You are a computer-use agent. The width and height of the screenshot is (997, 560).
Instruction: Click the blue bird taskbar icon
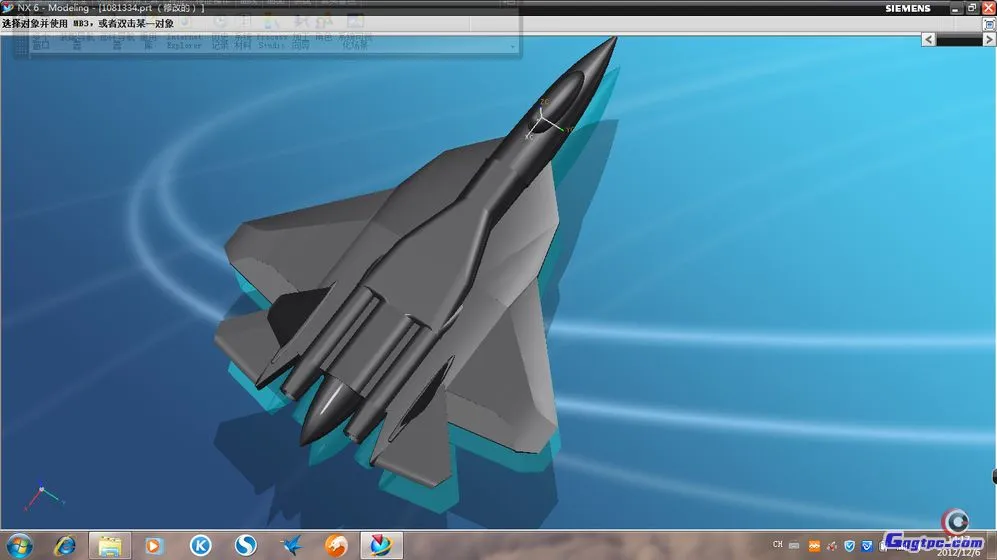point(291,545)
